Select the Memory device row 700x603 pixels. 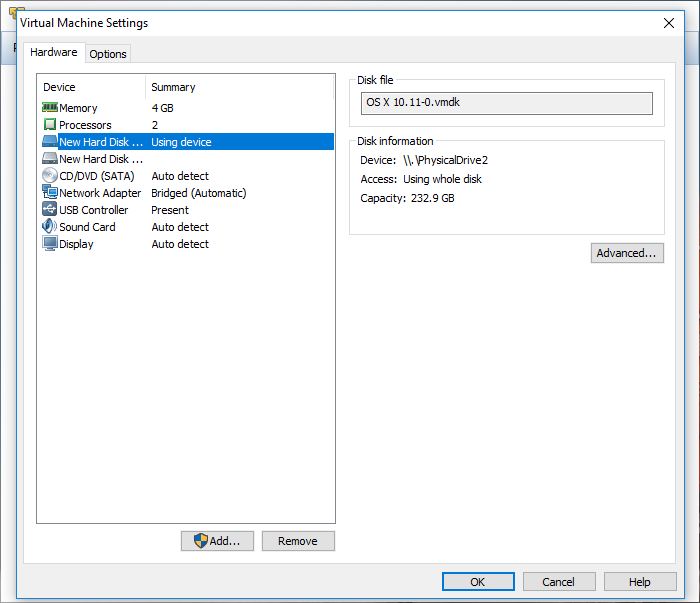click(x=188, y=108)
